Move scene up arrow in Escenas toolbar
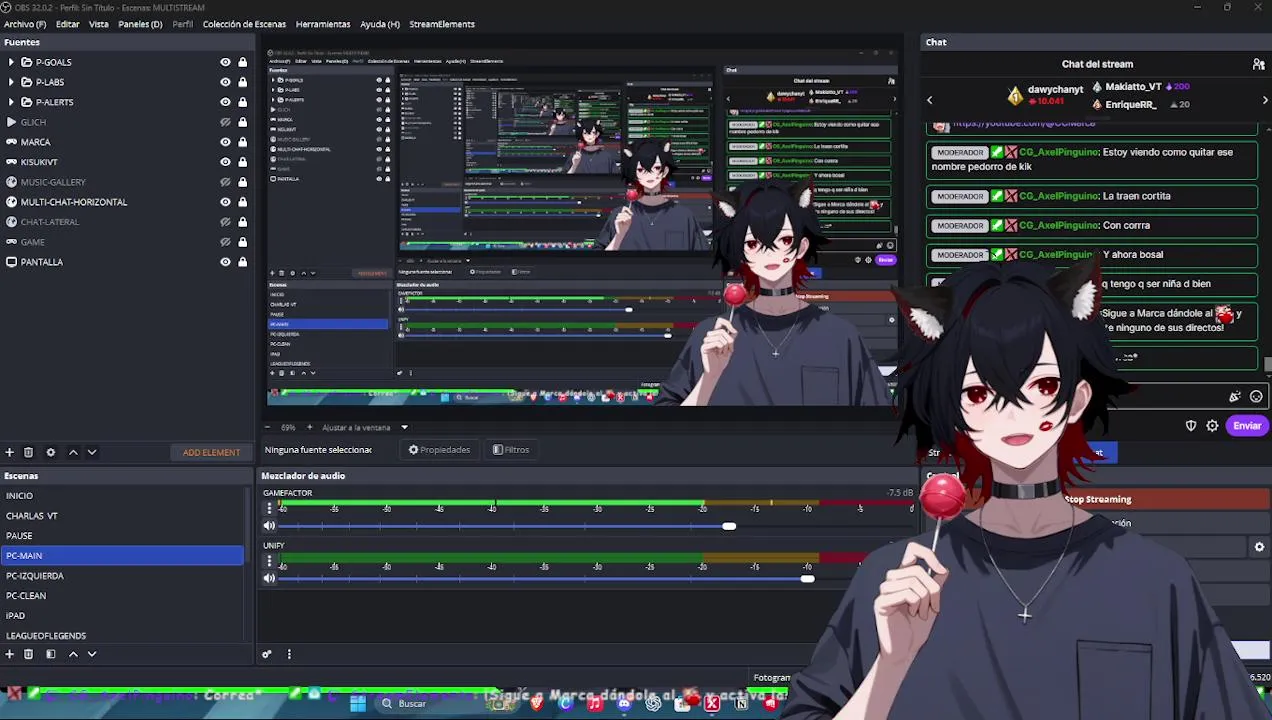The height and width of the screenshot is (720, 1272). pyautogui.click(x=73, y=654)
